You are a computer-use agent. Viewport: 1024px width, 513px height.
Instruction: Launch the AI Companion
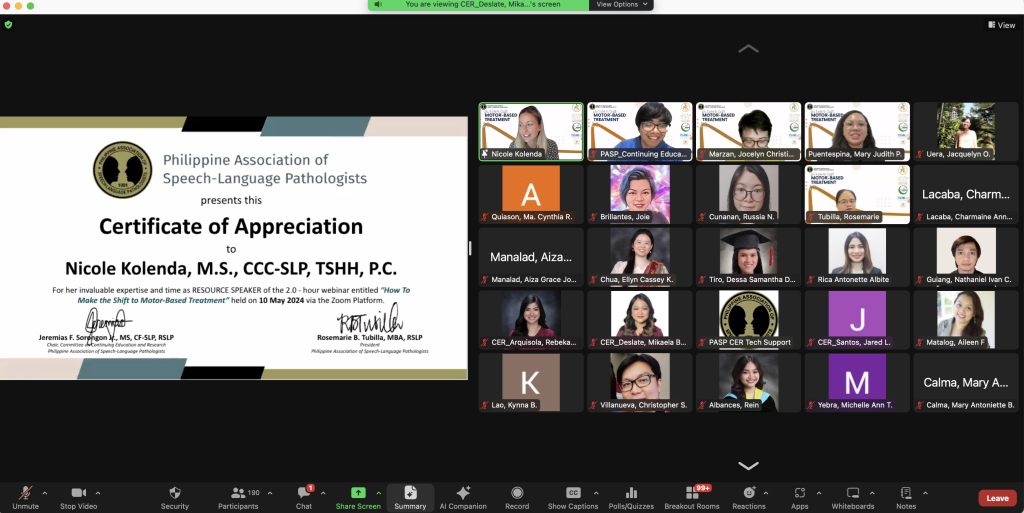click(x=463, y=497)
